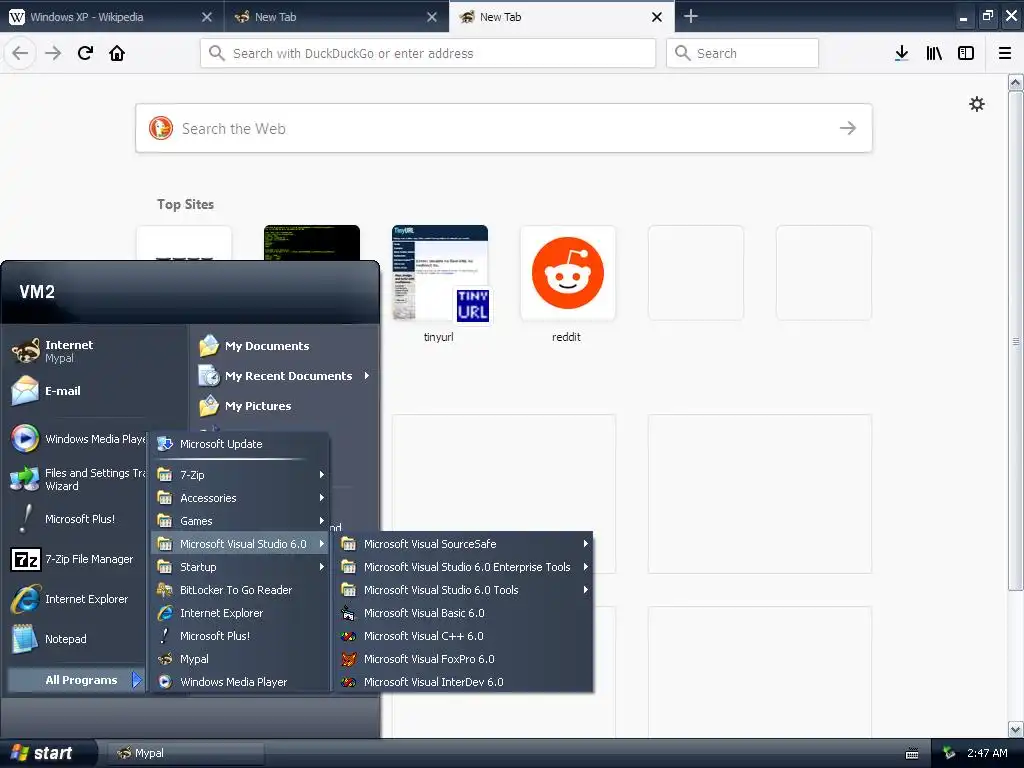Open the tinyurl top site tile

(440, 273)
